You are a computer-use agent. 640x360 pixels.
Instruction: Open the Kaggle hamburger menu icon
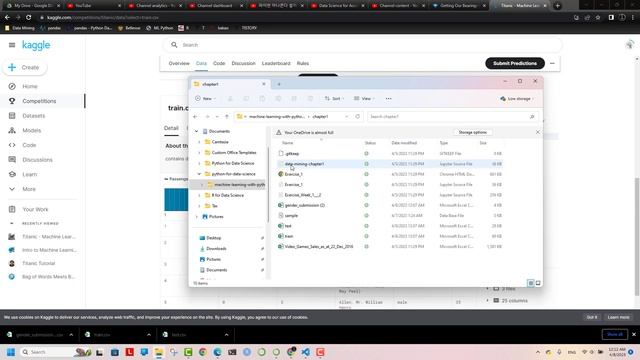[12, 45]
